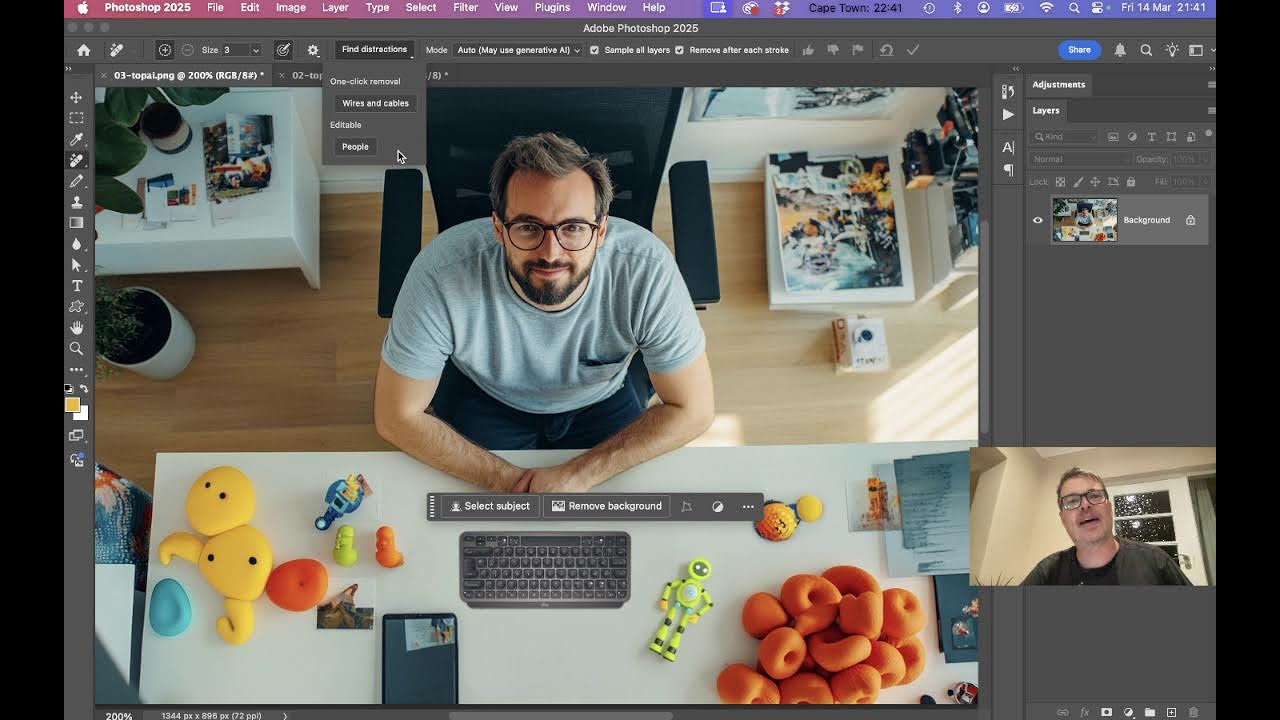The width and height of the screenshot is (1280, 720).
Task: Click the Wires and cables button
Action: (375, 103)
